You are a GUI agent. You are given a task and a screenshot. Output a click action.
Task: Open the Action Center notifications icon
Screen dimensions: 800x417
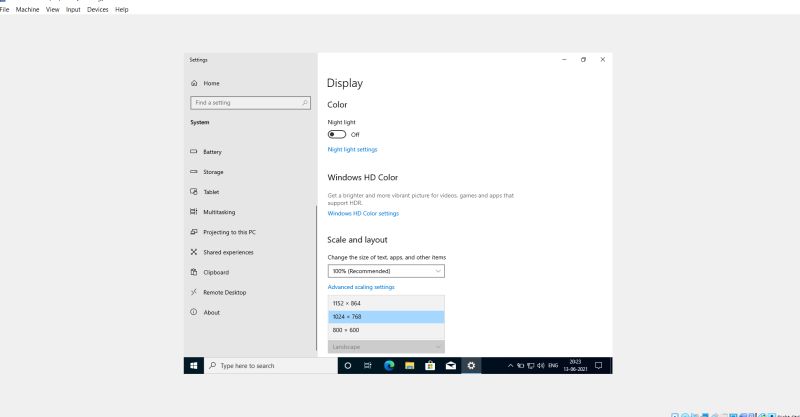click(x=599, y=365)
